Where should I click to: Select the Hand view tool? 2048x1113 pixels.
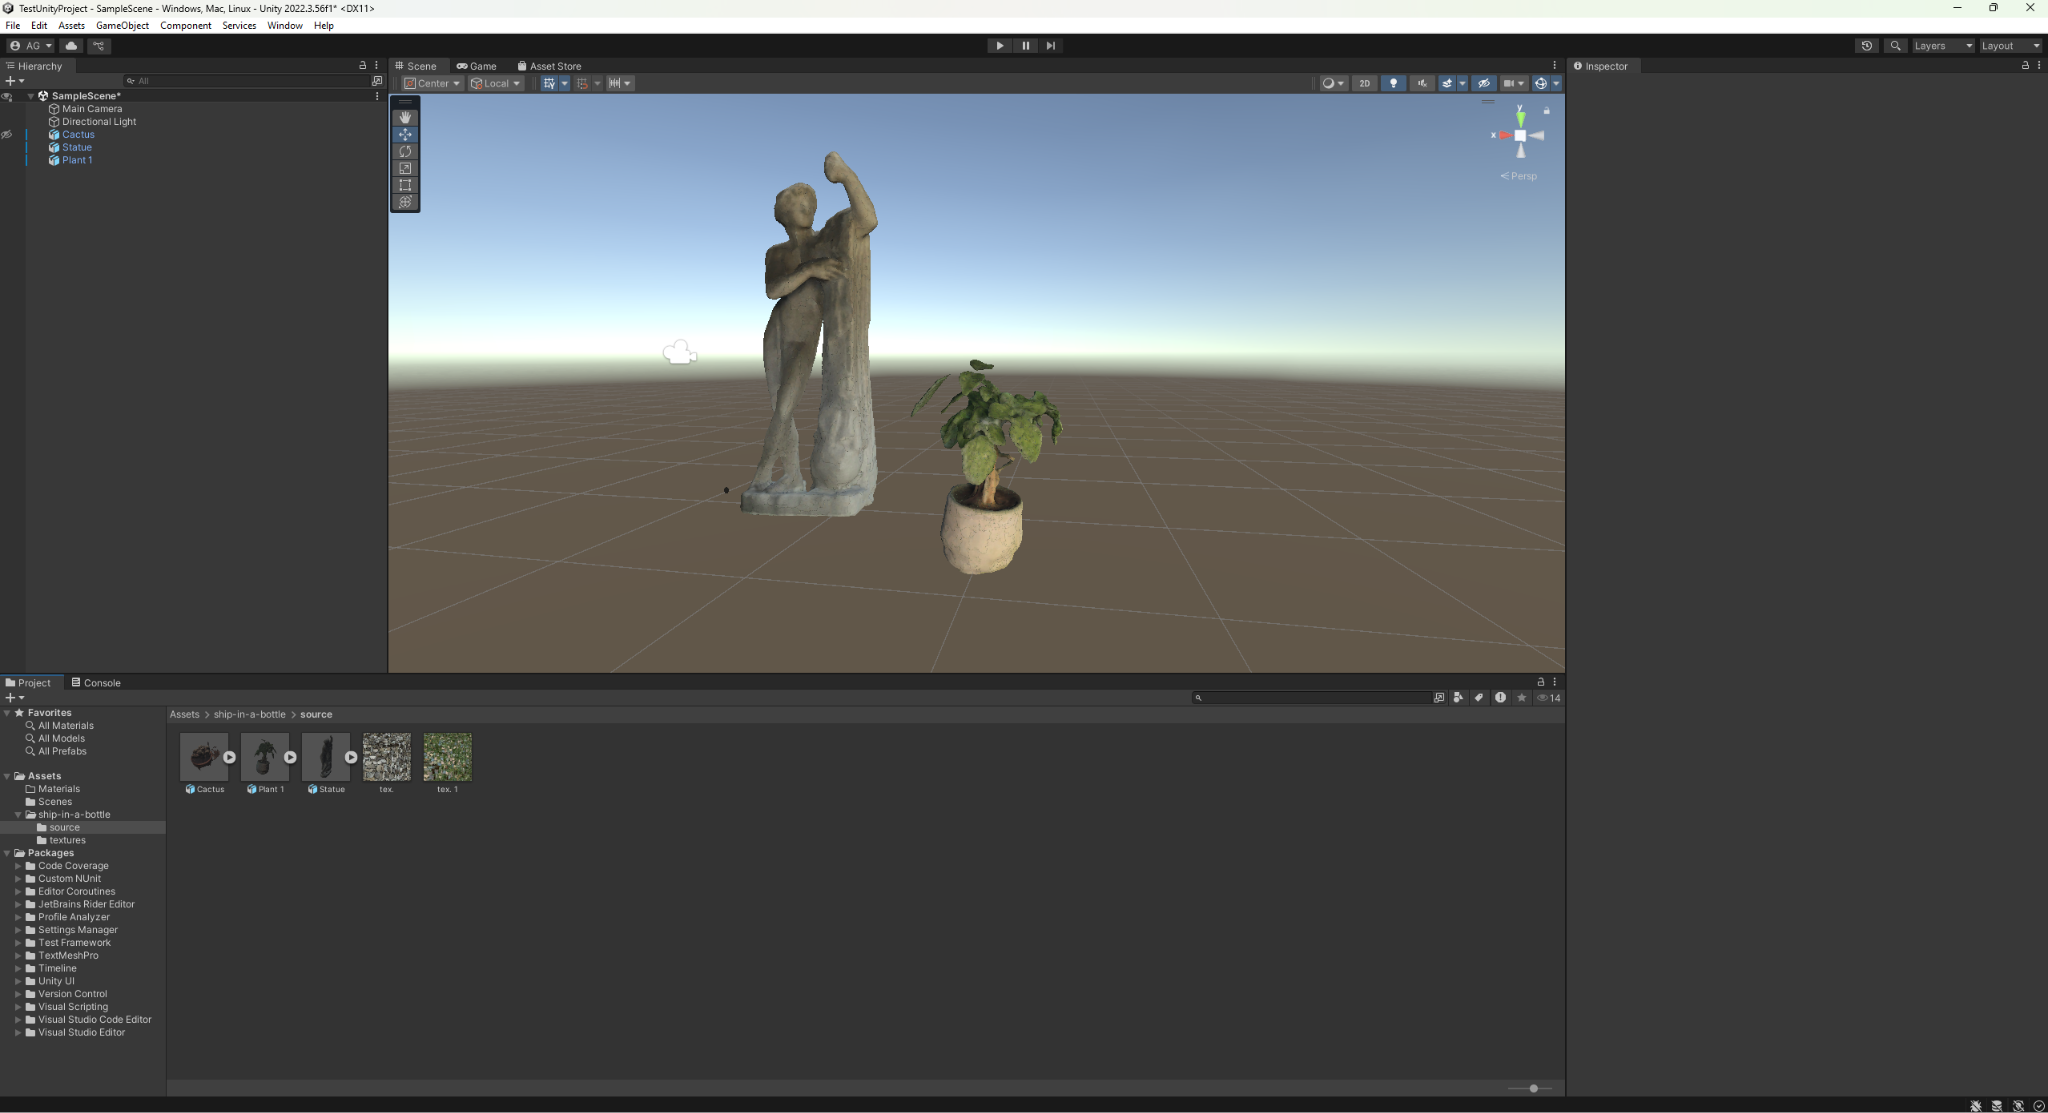405,117
